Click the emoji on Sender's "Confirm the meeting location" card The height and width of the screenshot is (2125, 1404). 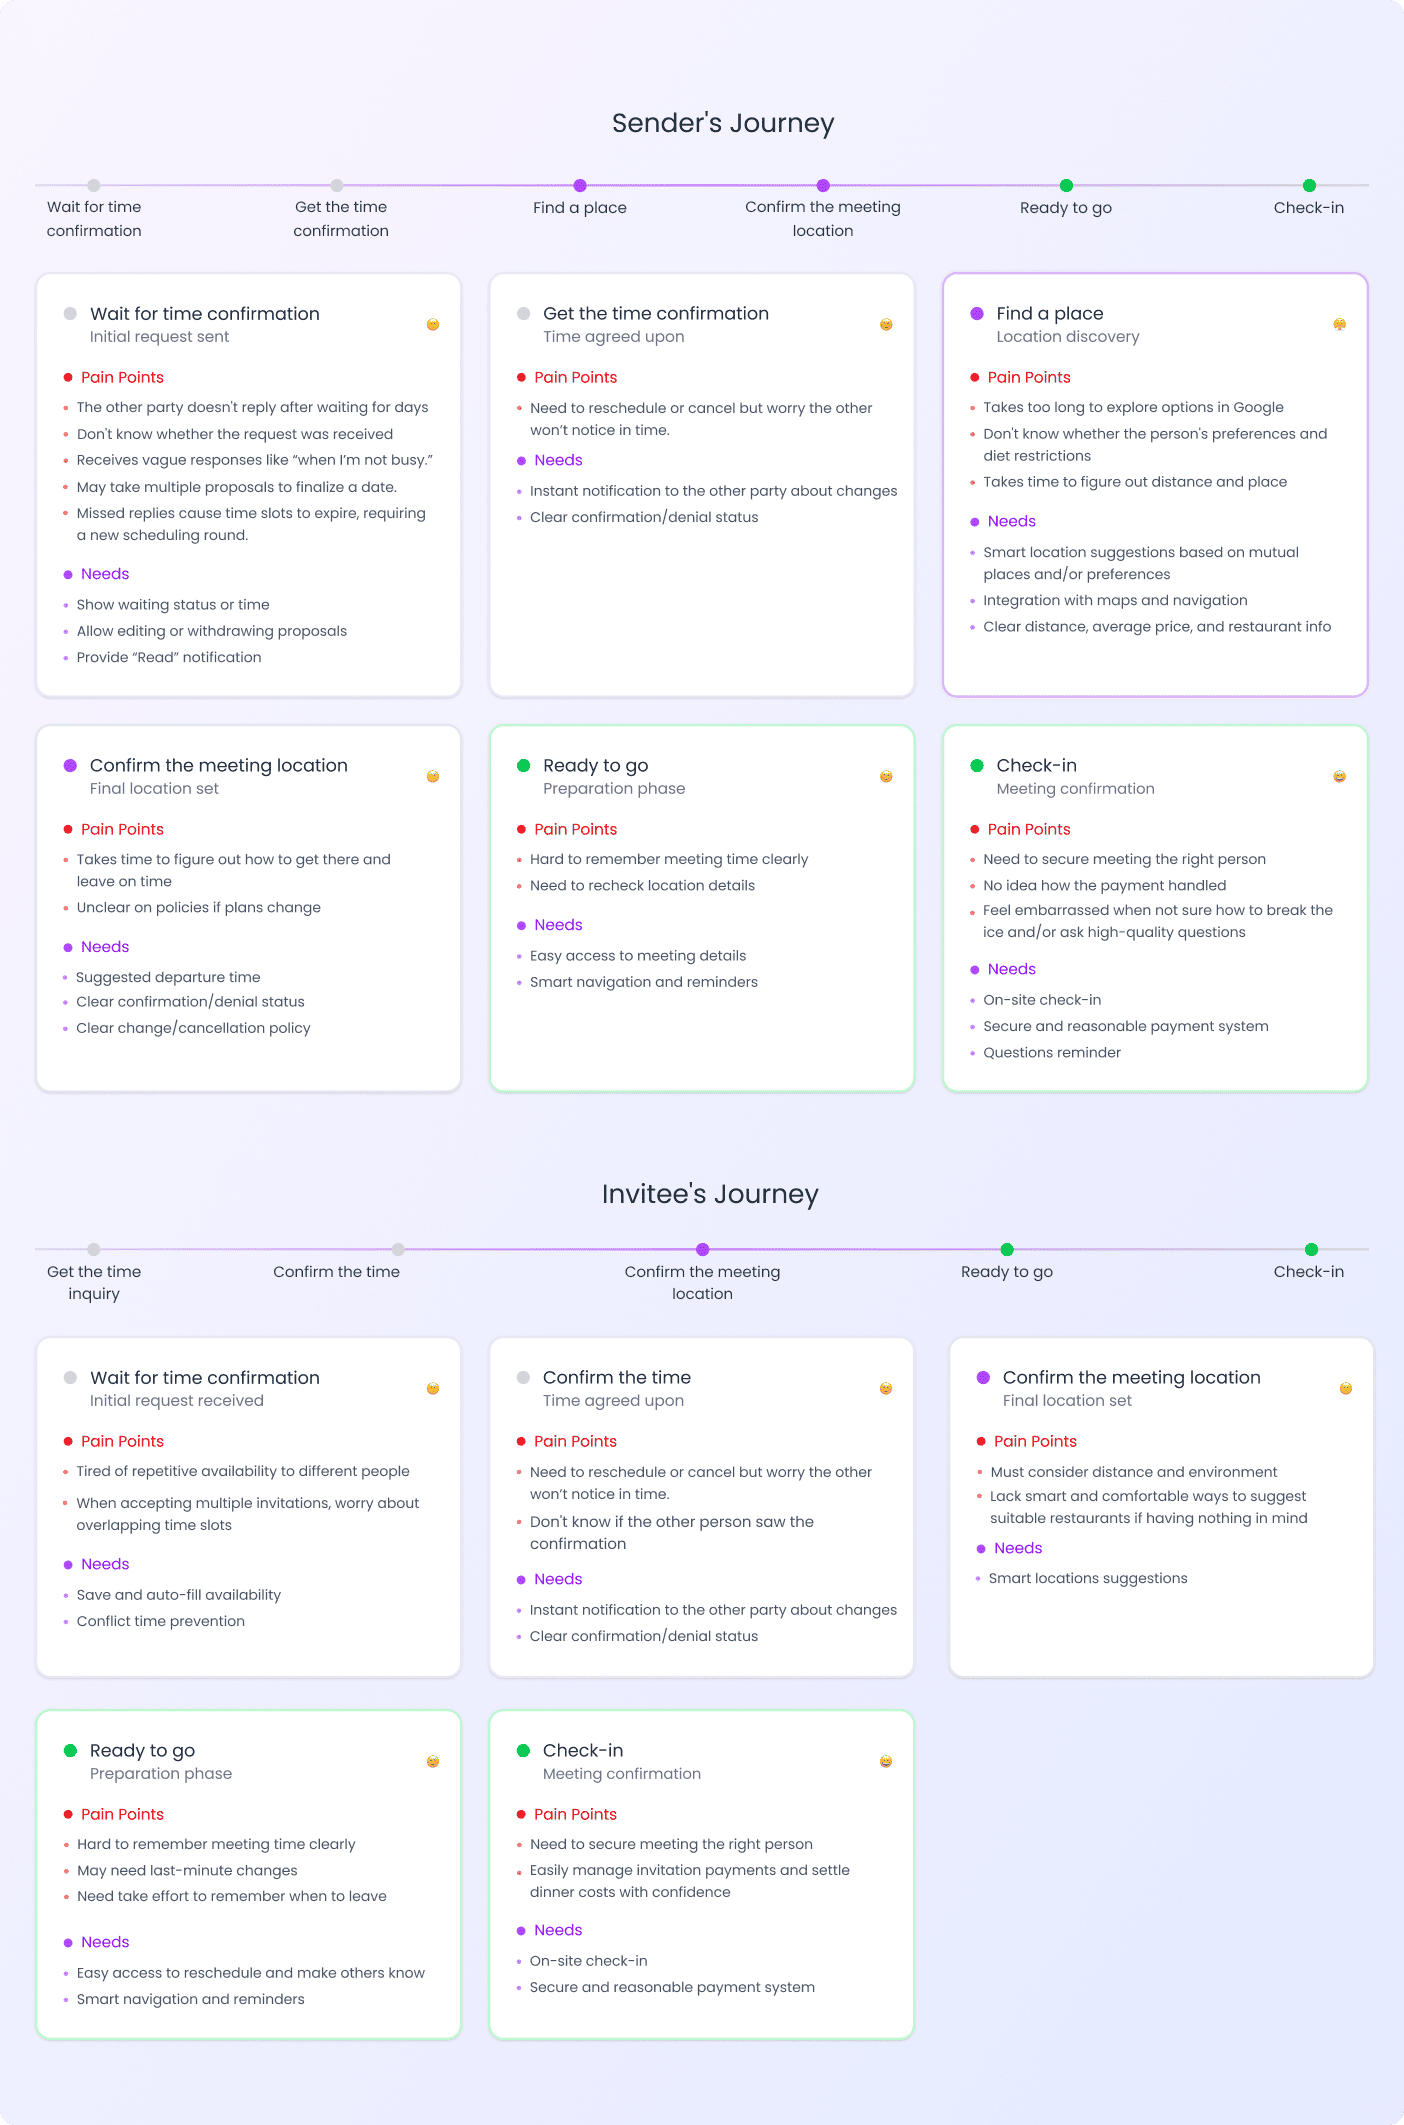coord(433,776)
